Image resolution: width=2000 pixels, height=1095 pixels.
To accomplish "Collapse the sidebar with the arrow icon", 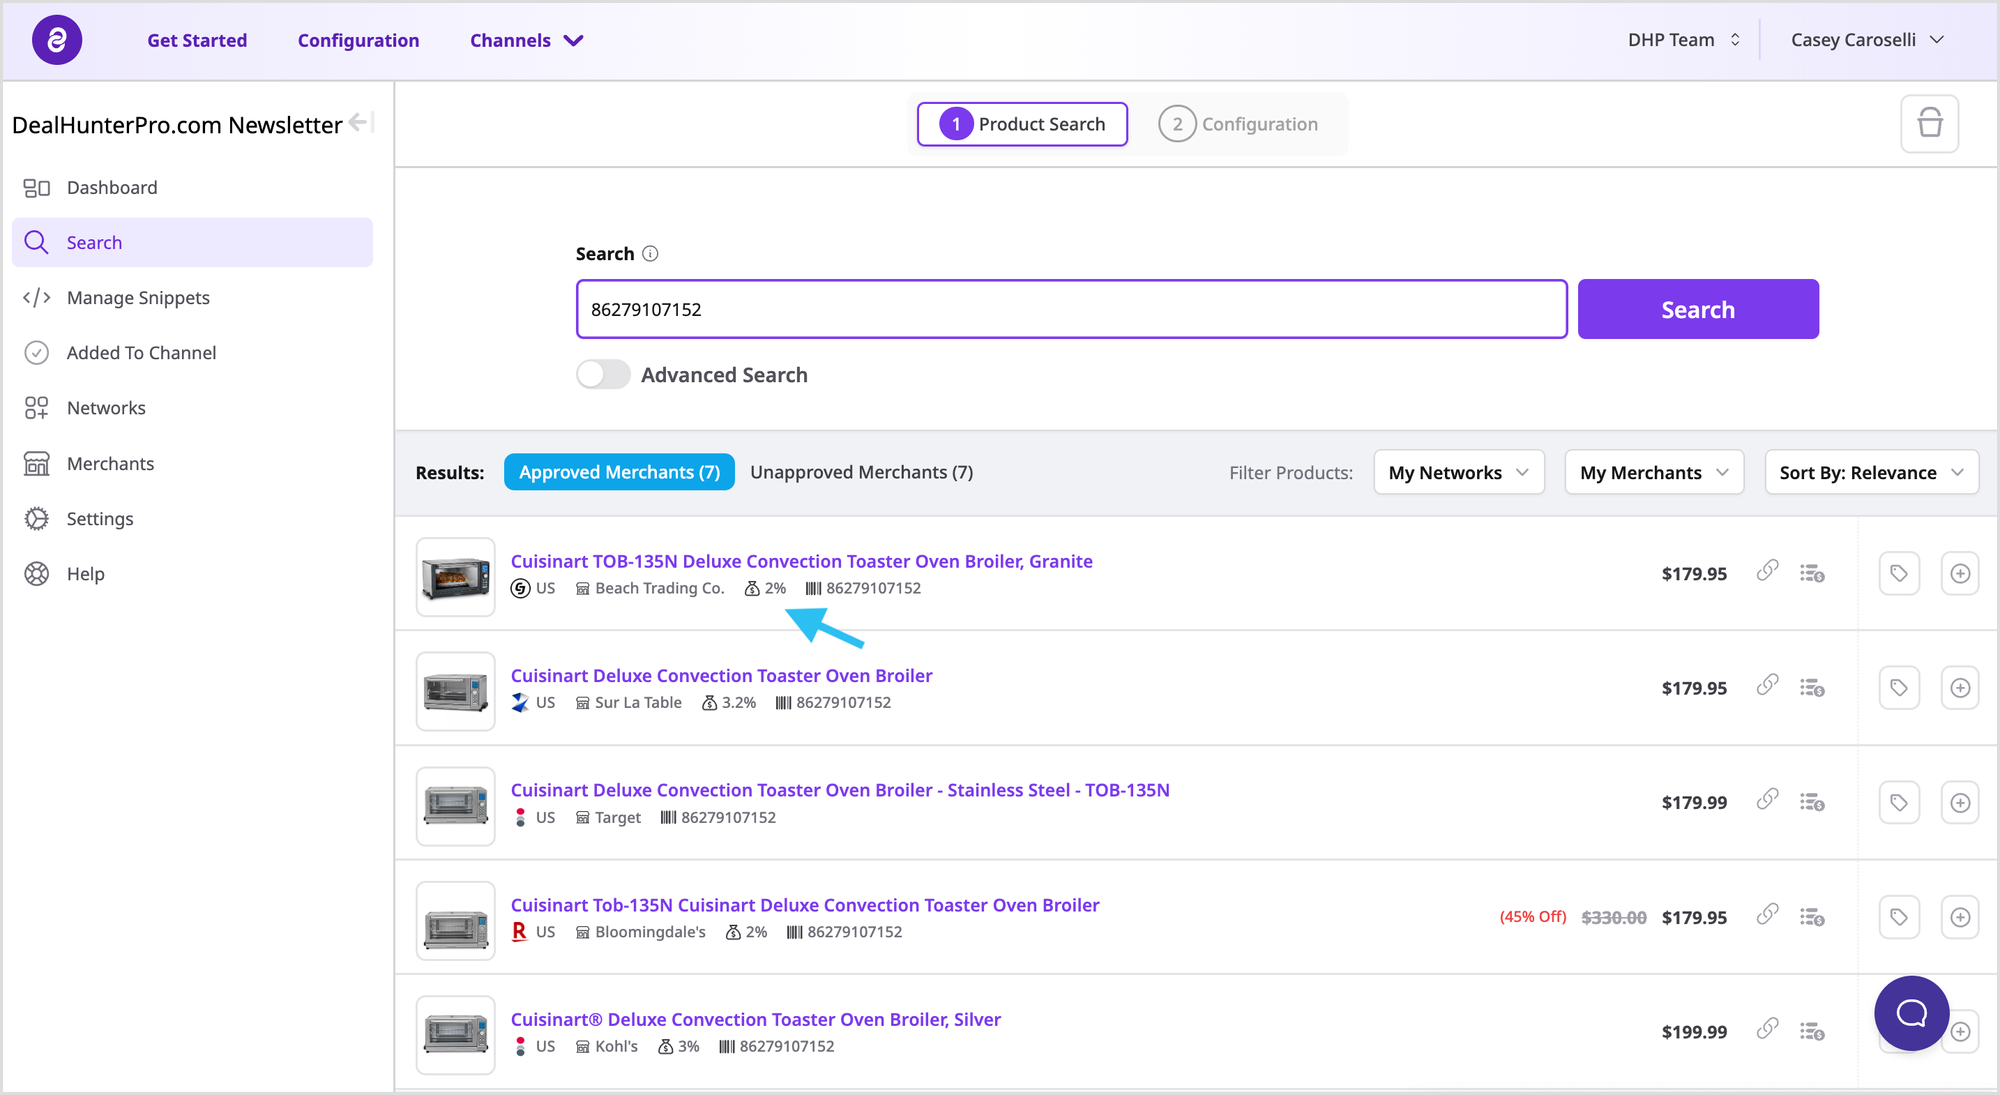I will click(360, 122).
